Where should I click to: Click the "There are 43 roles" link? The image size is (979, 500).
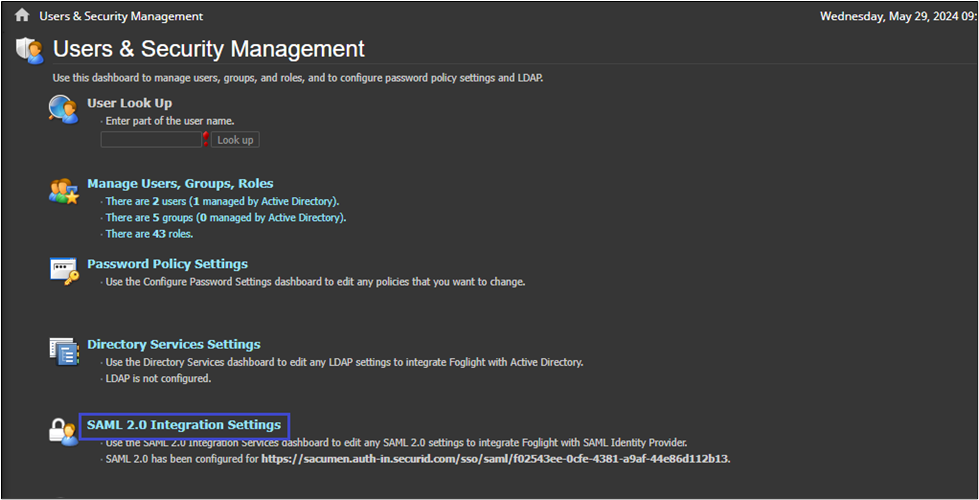pos(149,233)
